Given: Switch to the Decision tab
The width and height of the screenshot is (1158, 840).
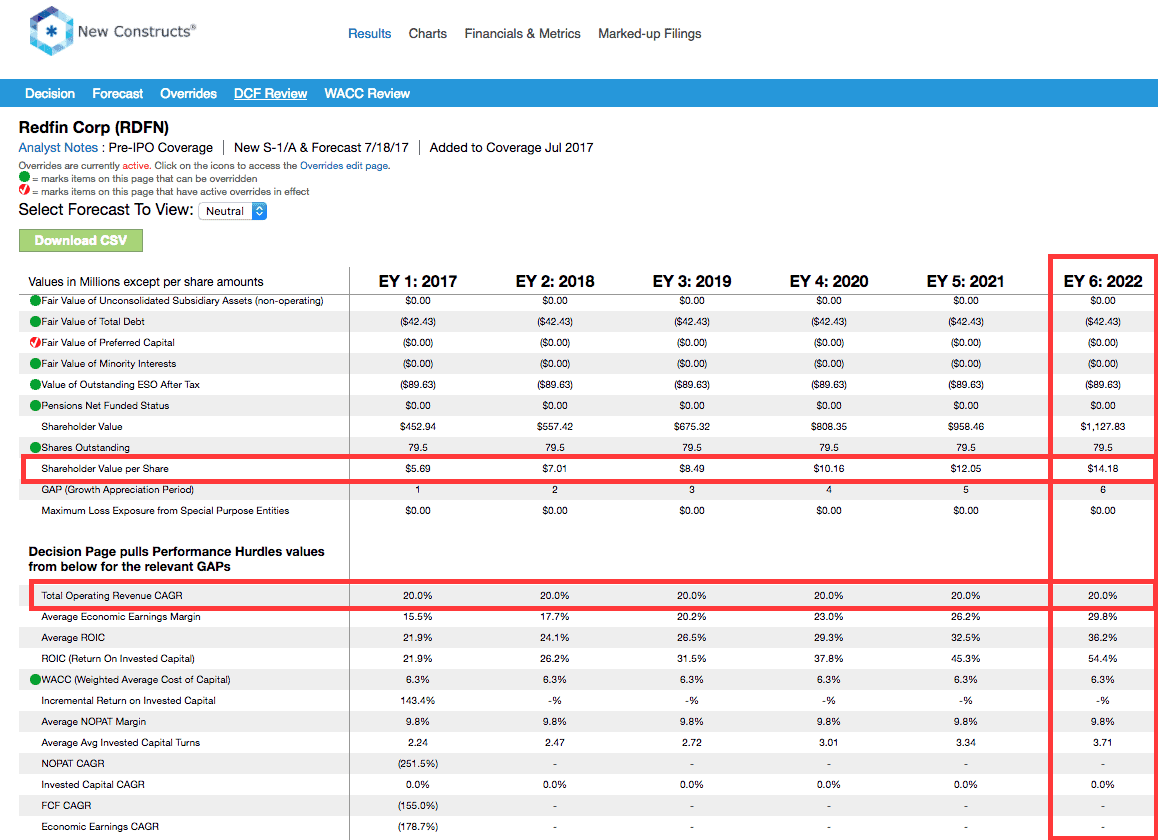Looking at the screenshot, I should coord(49,93).
